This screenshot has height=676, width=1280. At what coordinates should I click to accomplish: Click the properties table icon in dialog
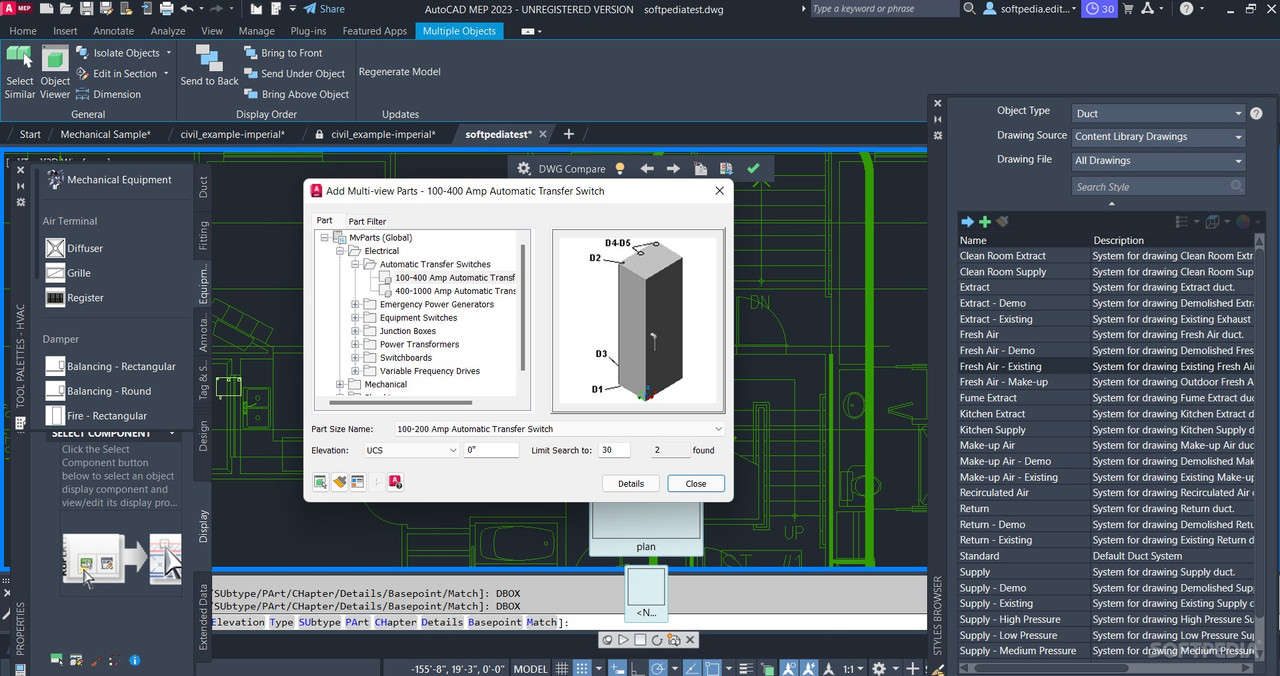[x=357, y=483]
